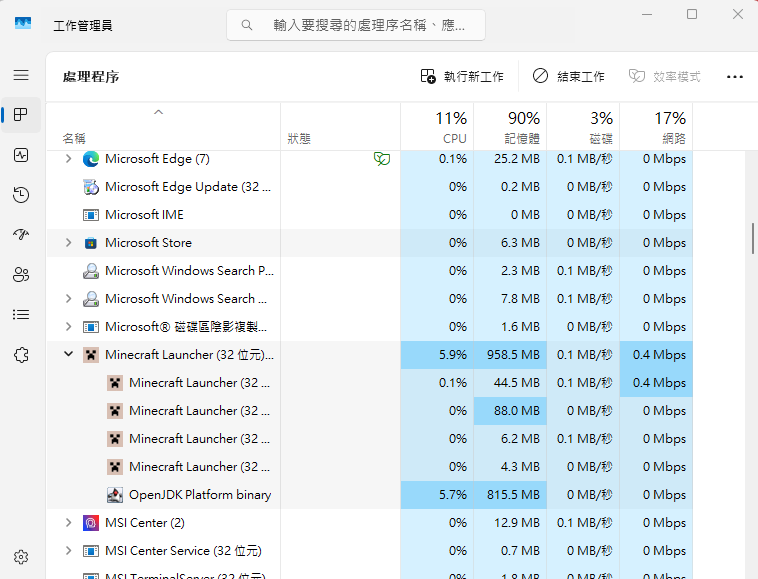Minimize the Task Manager window
The image size is (758, 579).
(647, 14)
